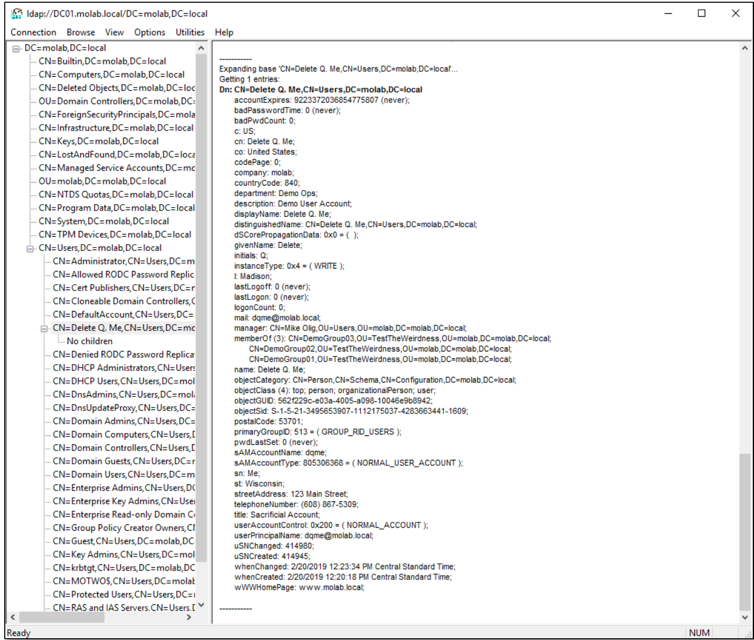754x640 pixels.
Task: Click the LDP application icon in title bar
Action: (x=17, y=13)
